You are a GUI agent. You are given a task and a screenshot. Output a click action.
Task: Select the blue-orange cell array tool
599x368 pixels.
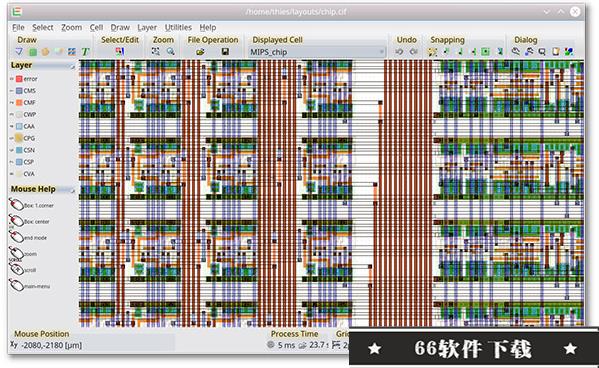[71, 52]
